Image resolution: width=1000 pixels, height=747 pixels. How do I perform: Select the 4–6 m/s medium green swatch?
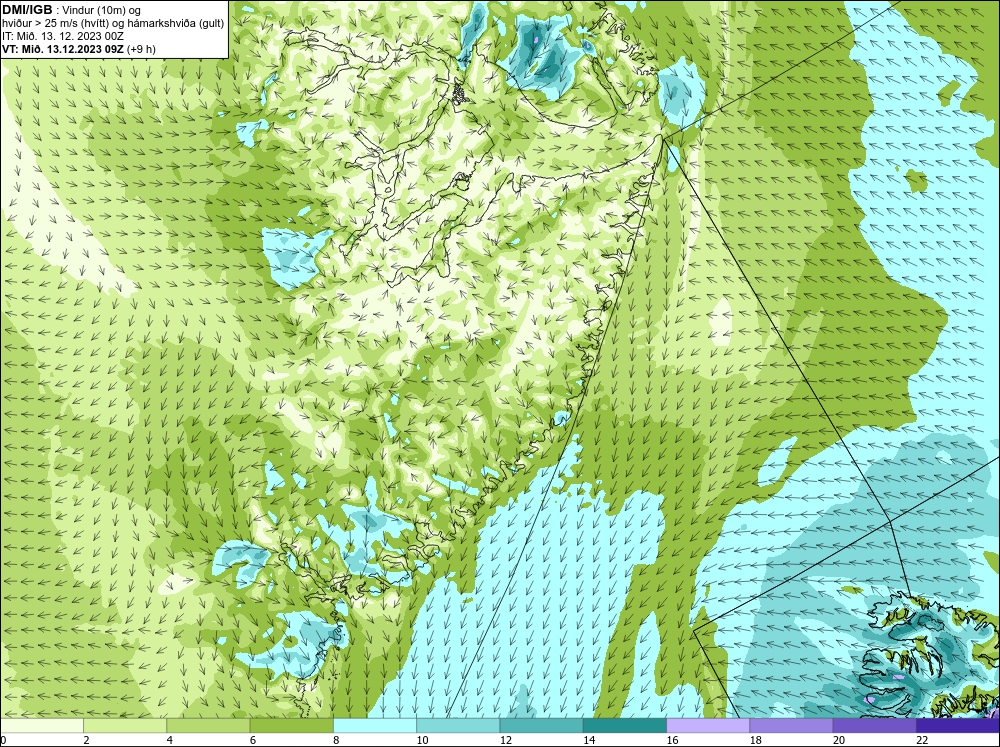208,726
